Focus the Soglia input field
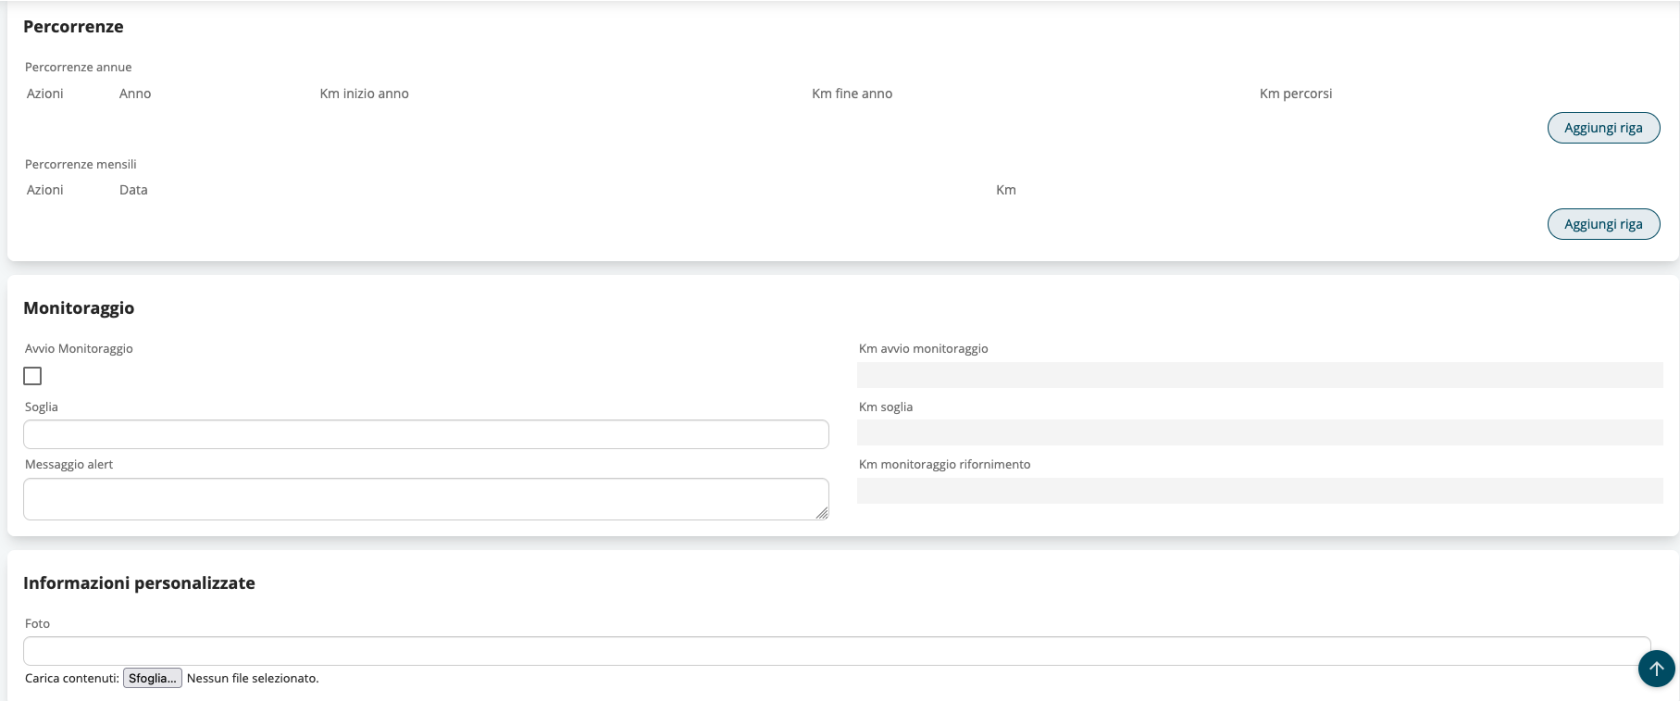 426,434
